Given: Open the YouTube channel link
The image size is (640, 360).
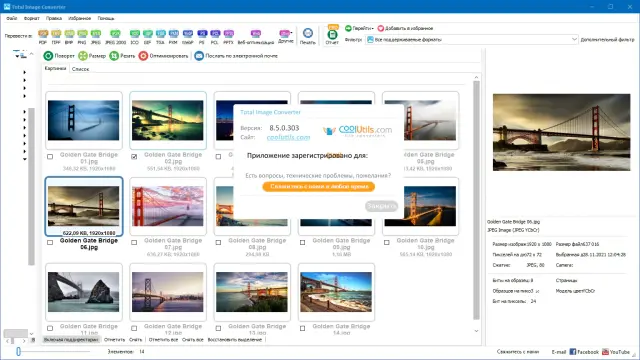Looking at the screenshot, I should point(616,352).
